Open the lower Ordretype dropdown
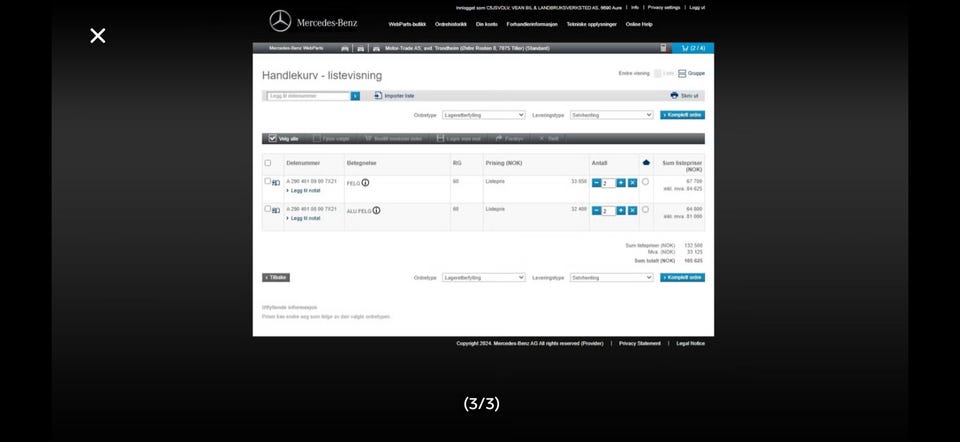960x442 pixels. pos(484,278)
